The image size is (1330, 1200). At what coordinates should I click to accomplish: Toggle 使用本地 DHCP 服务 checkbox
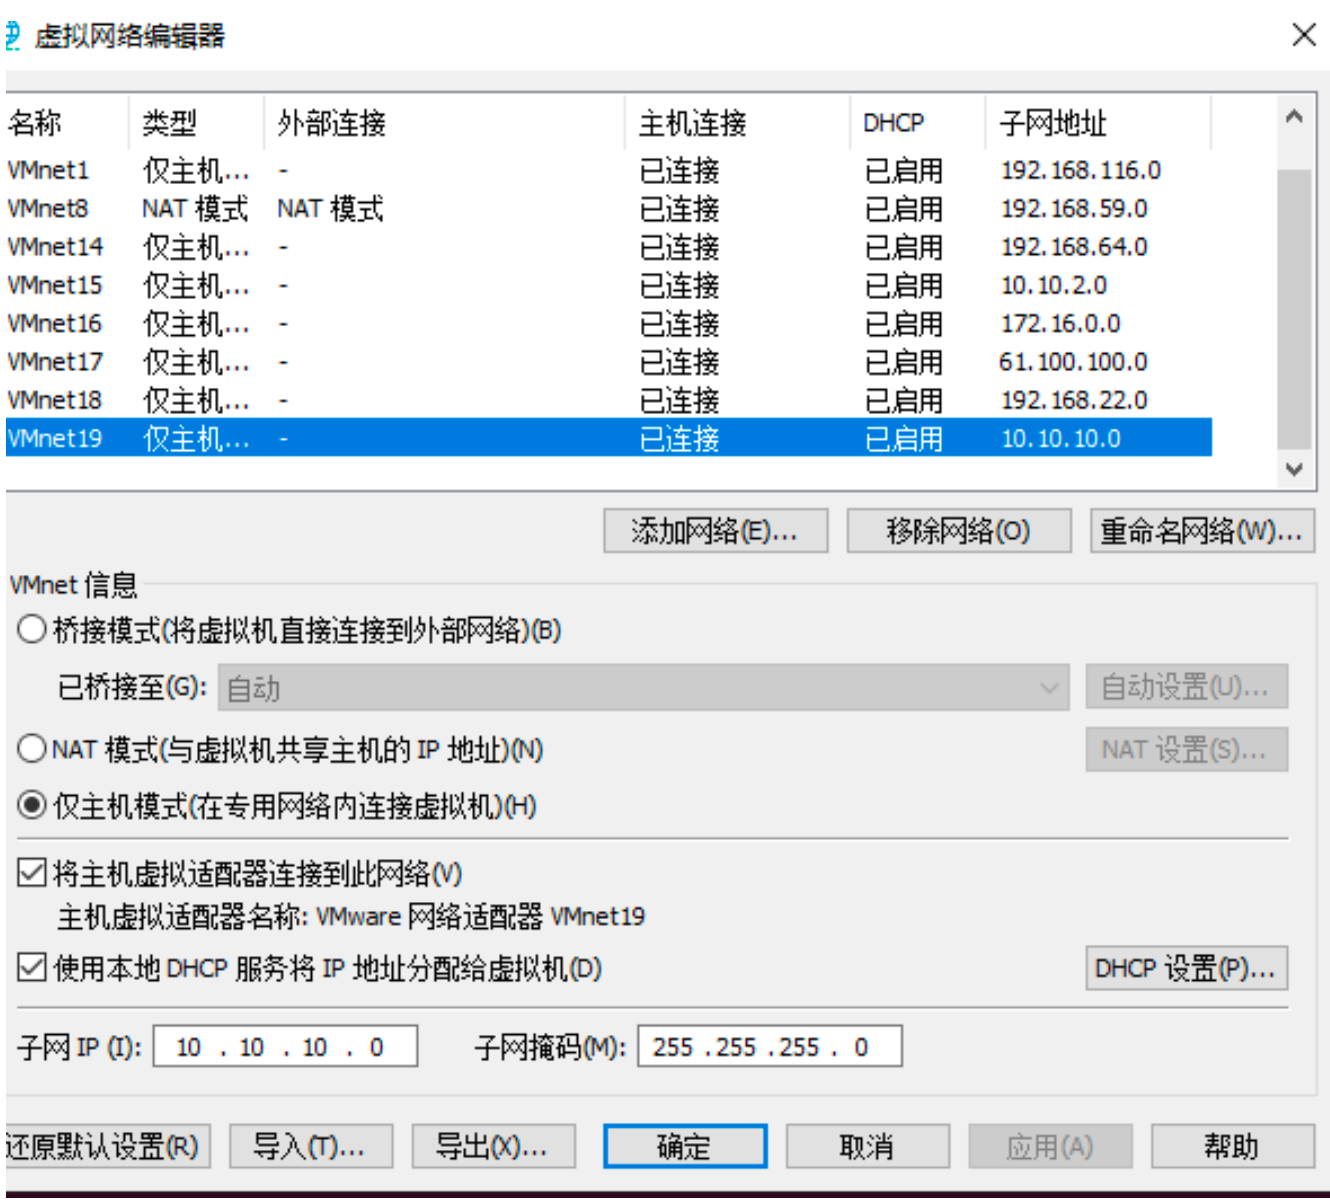tap(32, 968)
